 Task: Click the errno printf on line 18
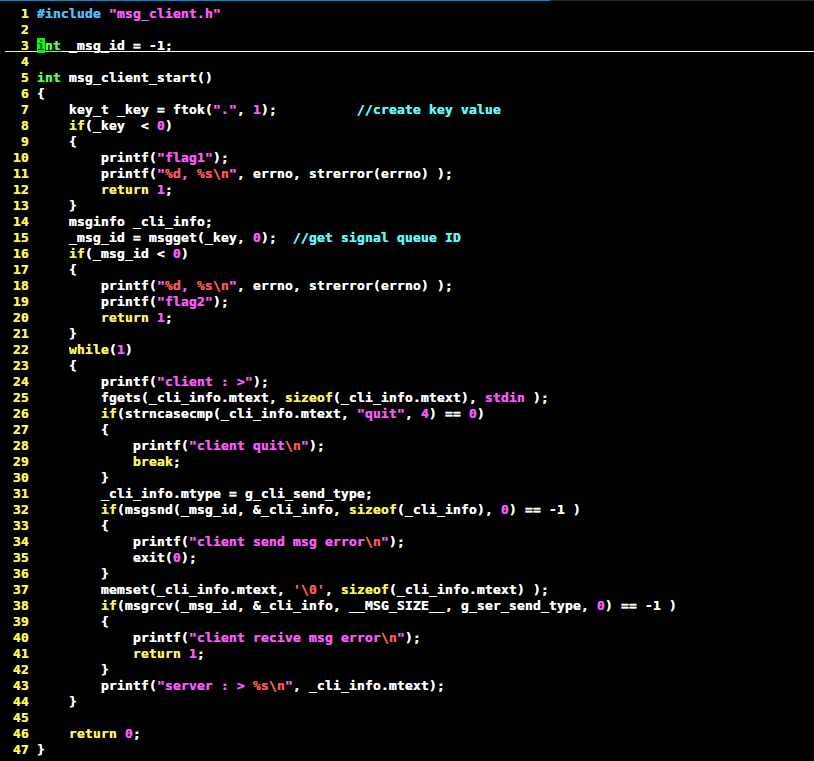276,286
